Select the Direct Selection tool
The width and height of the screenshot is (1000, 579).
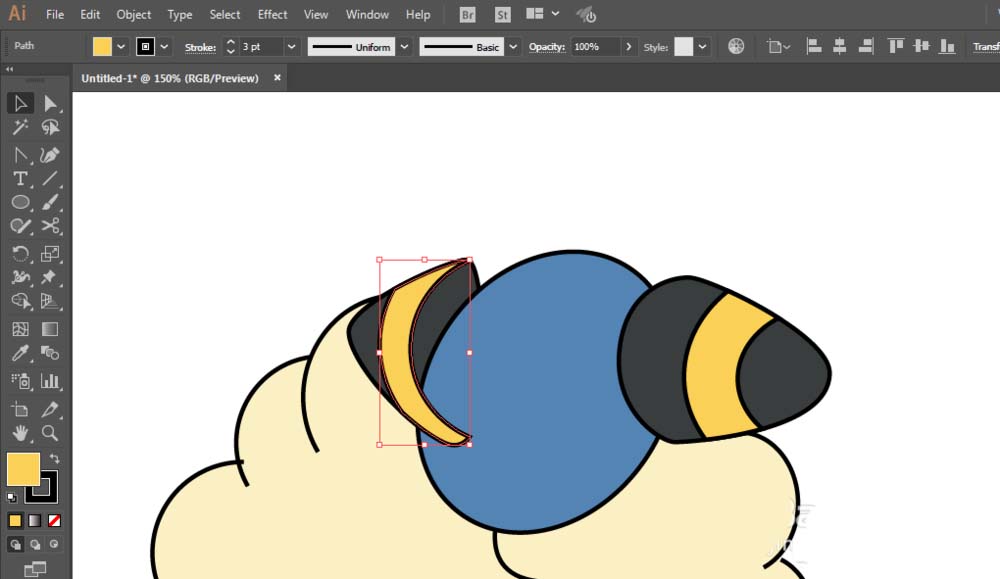point(50,103)
